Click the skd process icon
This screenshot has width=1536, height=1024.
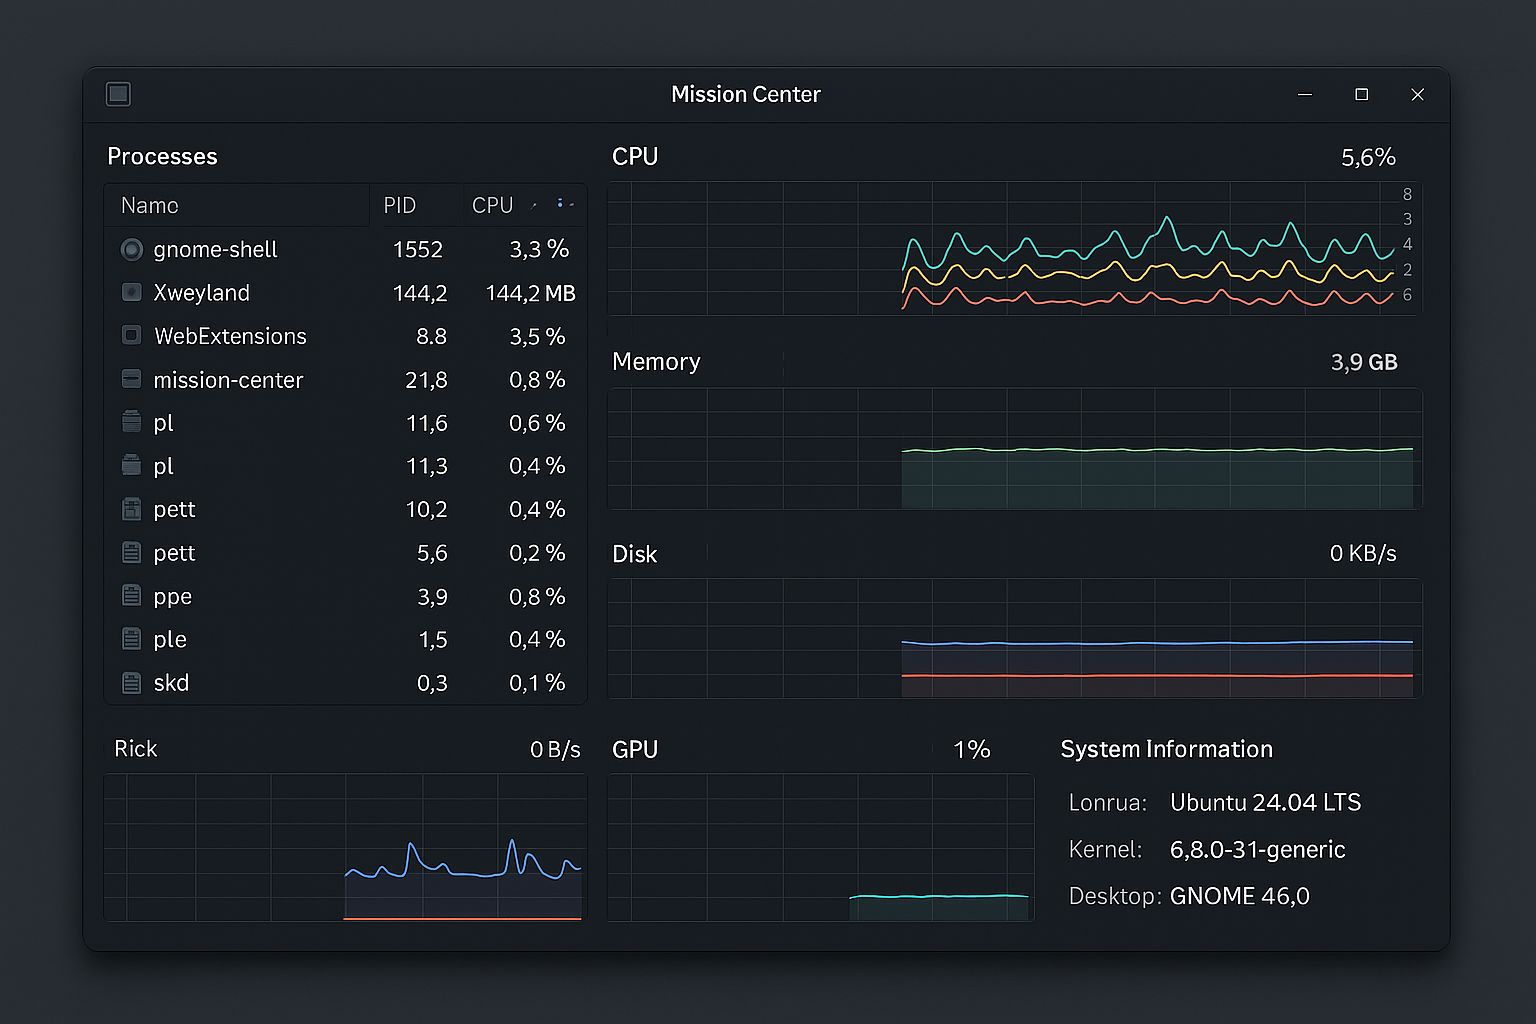coord(131,683)
